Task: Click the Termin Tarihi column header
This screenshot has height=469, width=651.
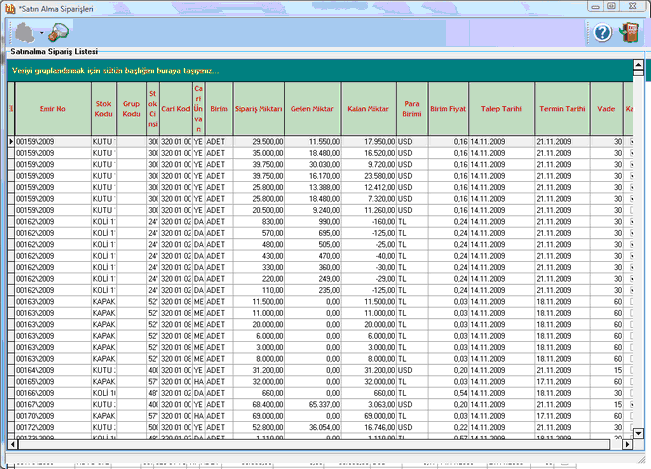Action: 562,109
